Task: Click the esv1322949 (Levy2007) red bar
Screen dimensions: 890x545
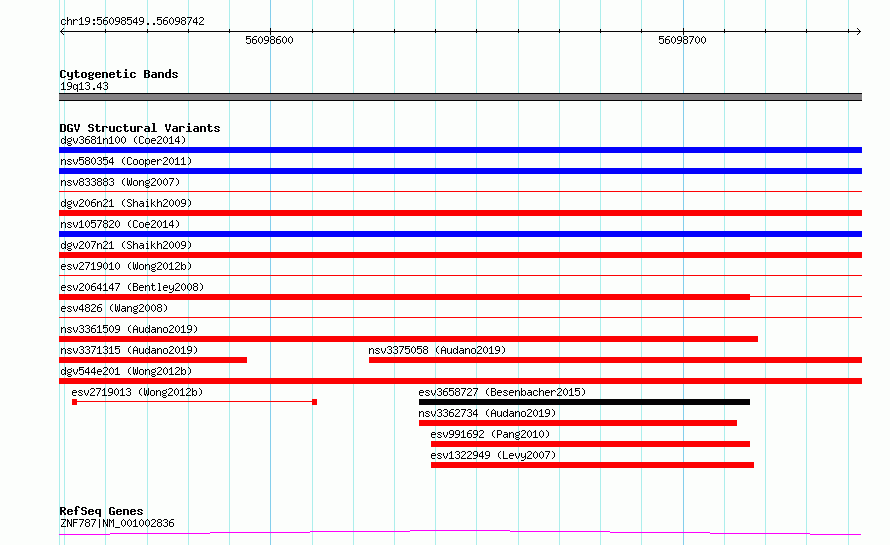Action: pyautogui.click(x=592, y=465)
